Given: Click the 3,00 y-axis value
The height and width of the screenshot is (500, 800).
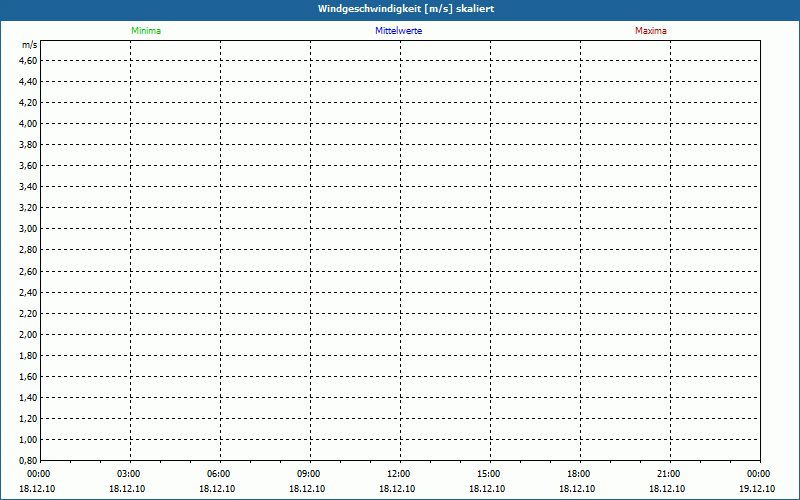Looking at the screenshot, I should [28, 229].
